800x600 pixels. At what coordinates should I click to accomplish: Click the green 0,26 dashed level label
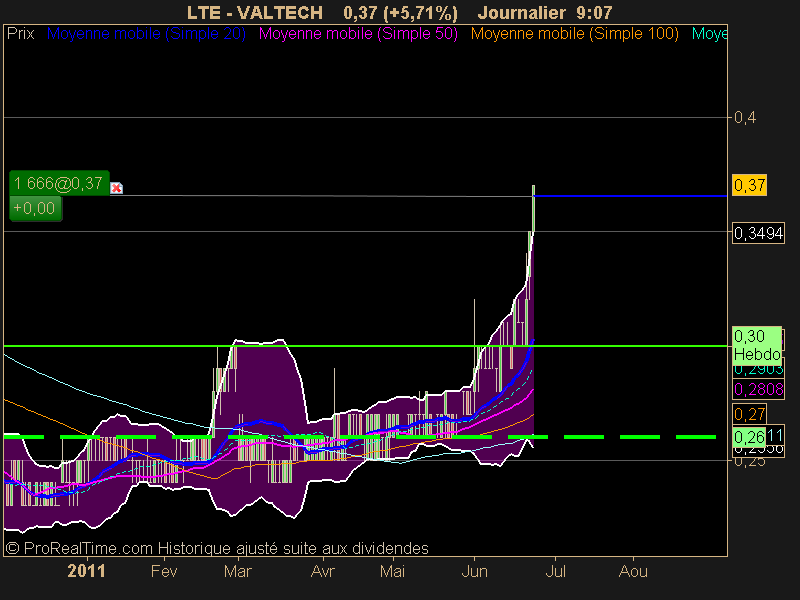tap(749, 437)
